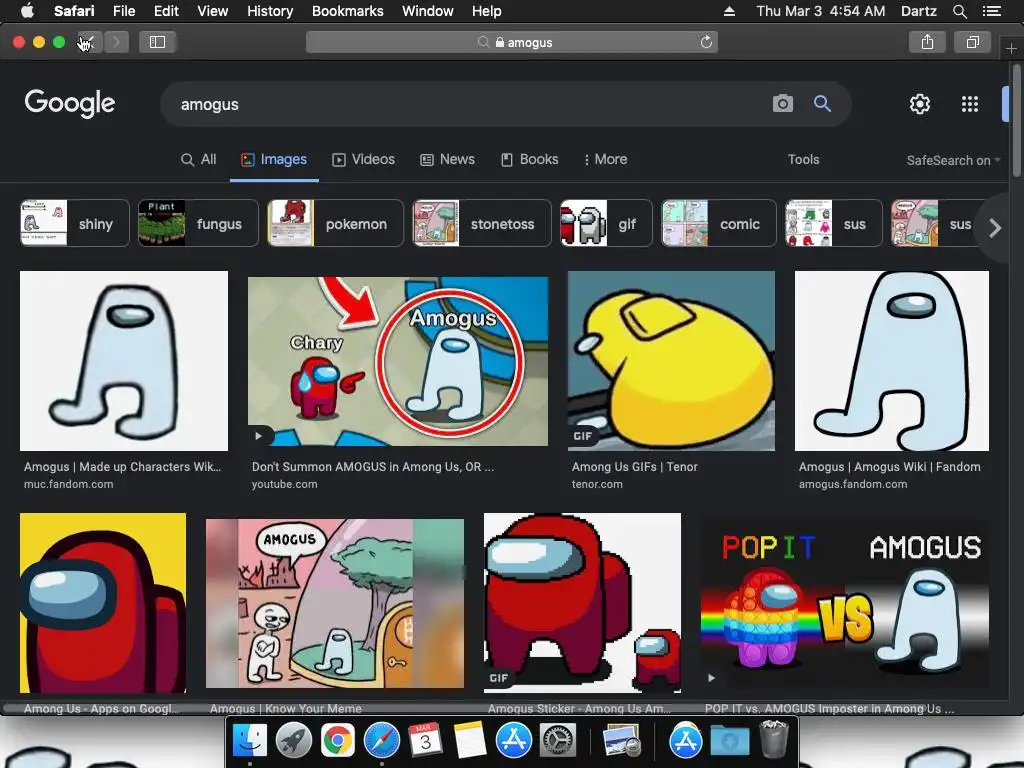This screenshot has width=1024, height=768.
Task: Click the date and time in menu bar
Action: (821, 11)
